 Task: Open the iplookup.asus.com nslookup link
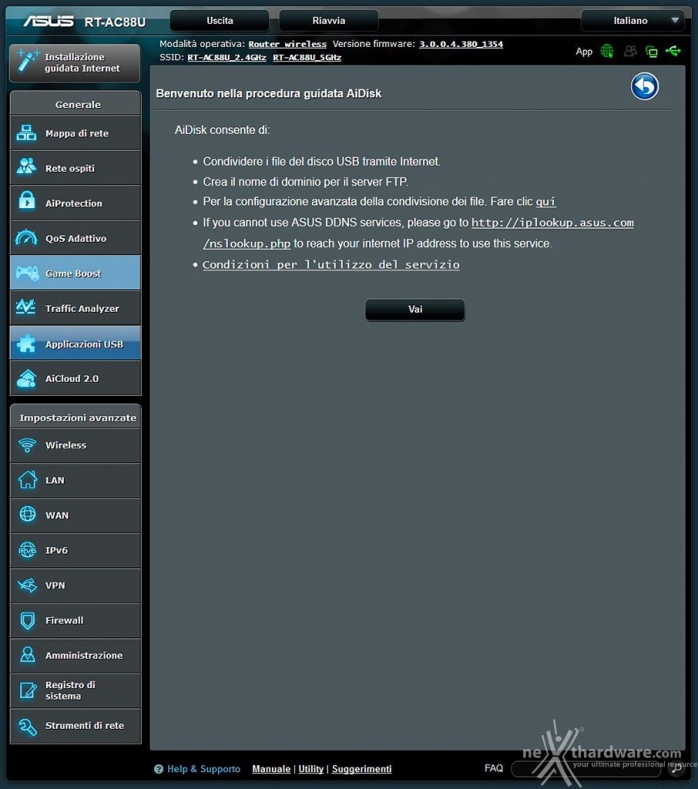point(552,222)
